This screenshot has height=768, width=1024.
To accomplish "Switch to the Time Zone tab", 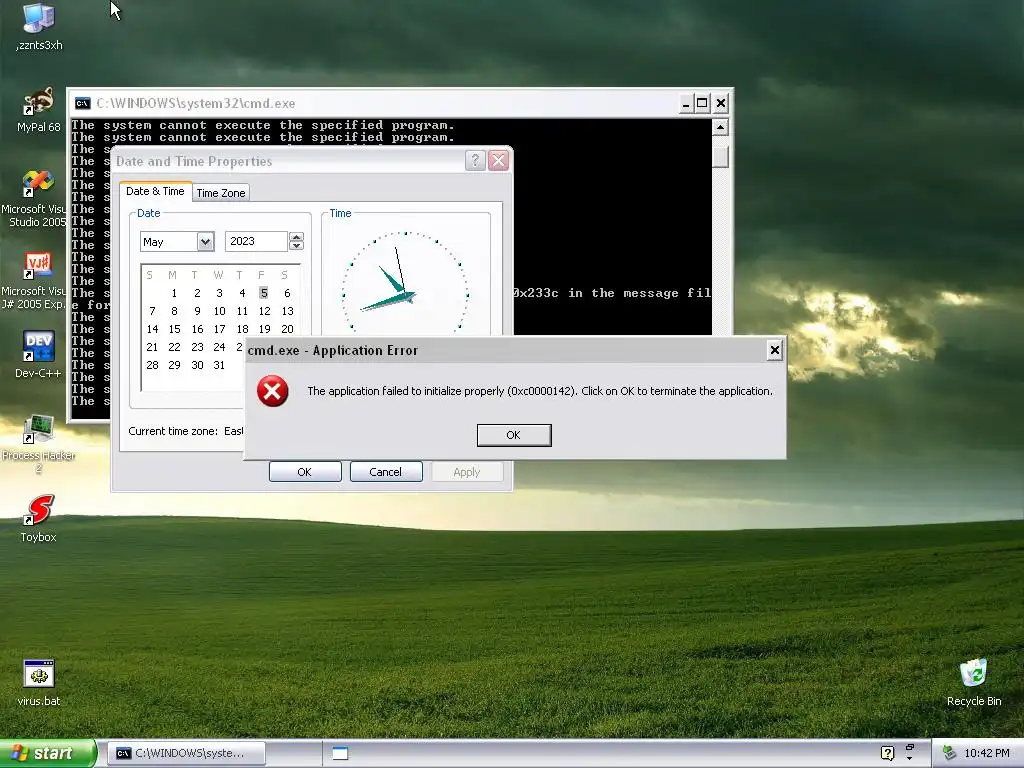I will pyautogui.click(x=221, y=193).
